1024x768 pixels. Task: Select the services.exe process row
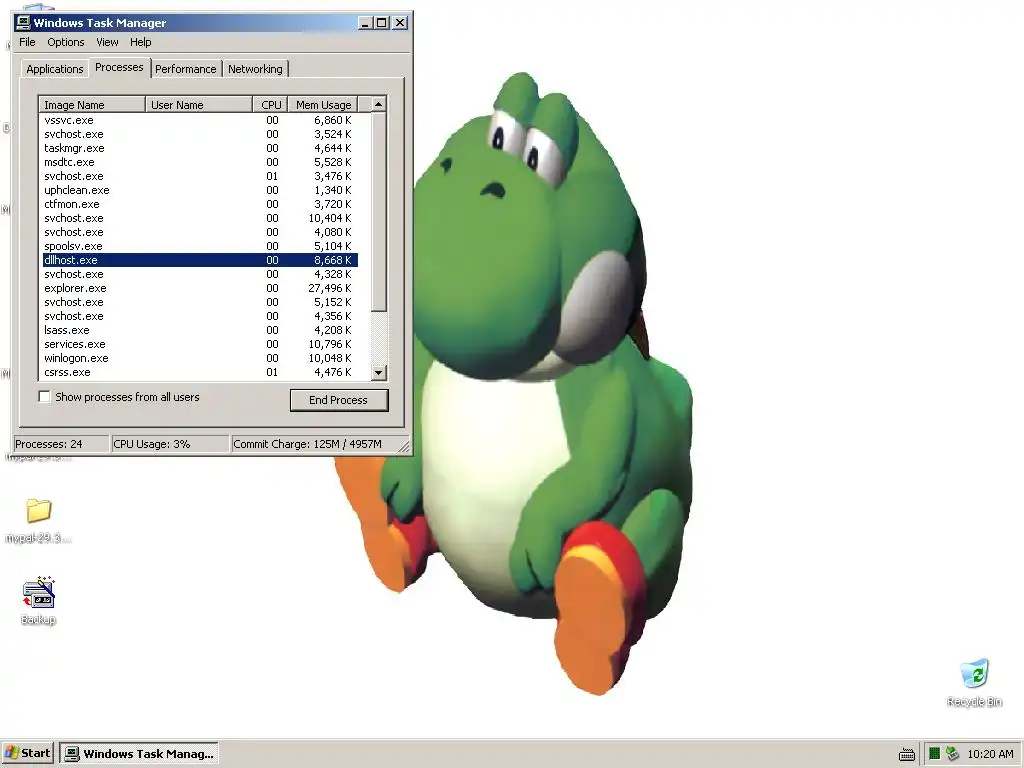[199, 344]
